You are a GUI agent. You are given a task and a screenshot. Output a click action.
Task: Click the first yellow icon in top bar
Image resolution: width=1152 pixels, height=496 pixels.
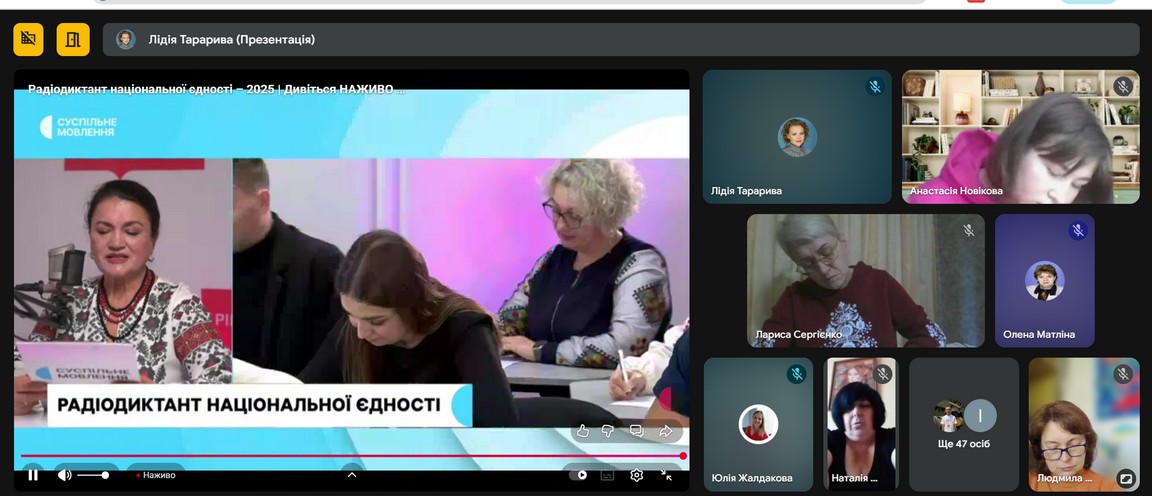pos(28,39)
